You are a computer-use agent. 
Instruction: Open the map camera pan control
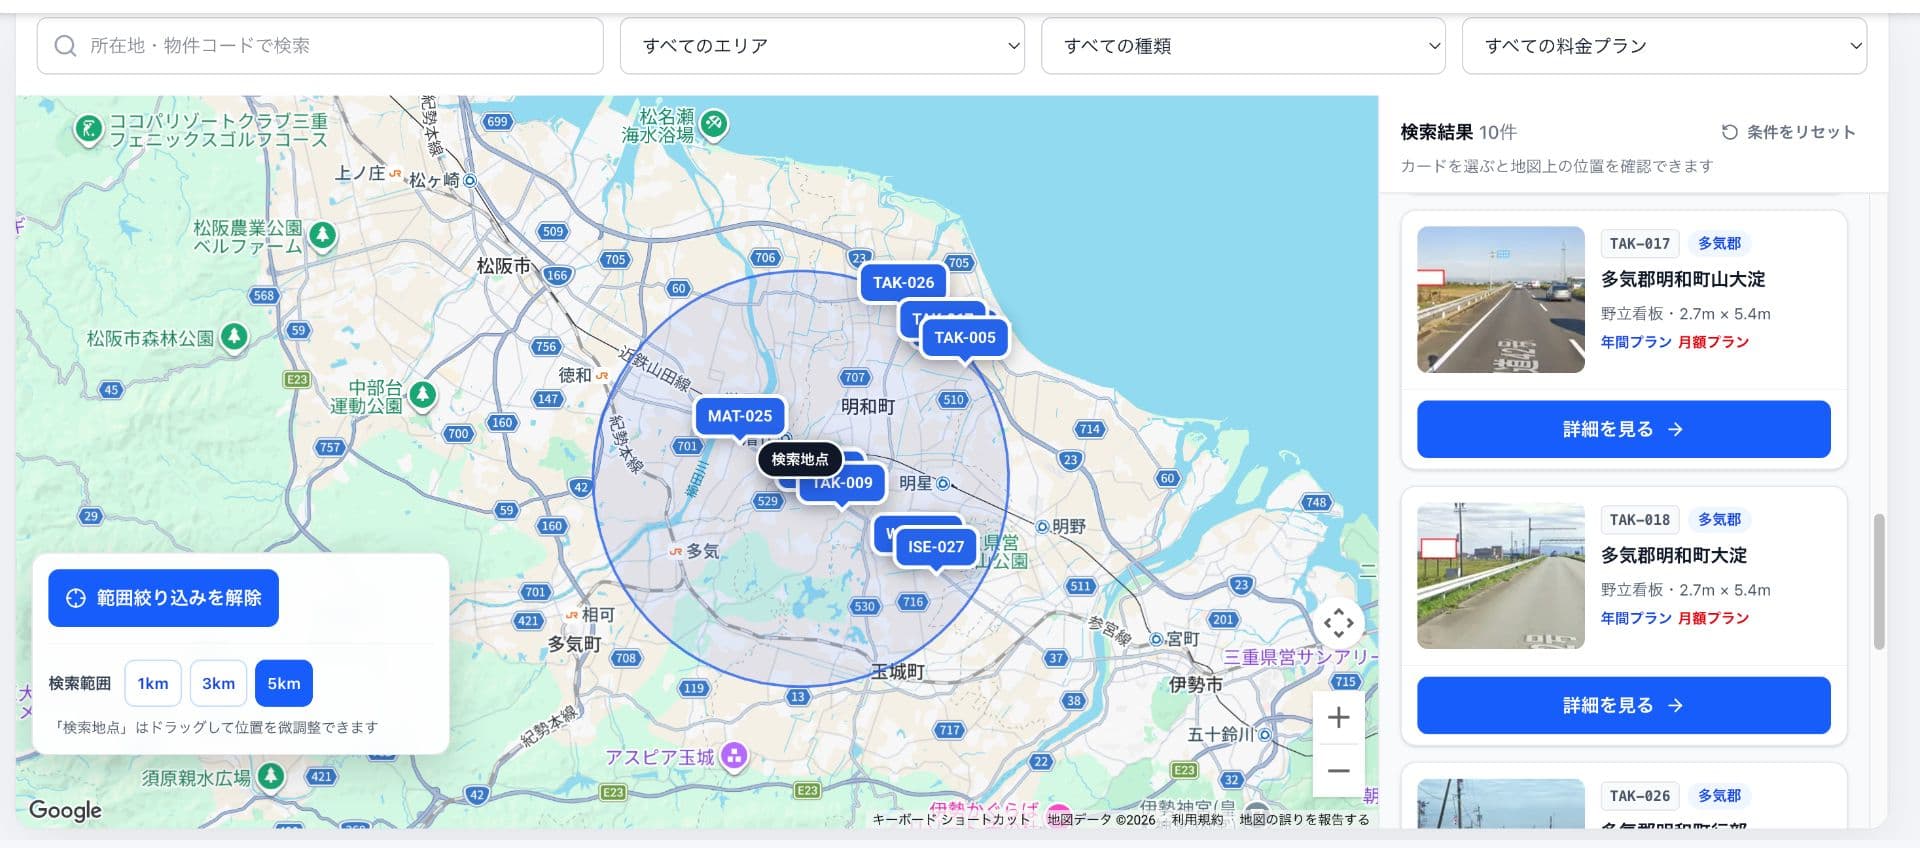[1339, 623]
